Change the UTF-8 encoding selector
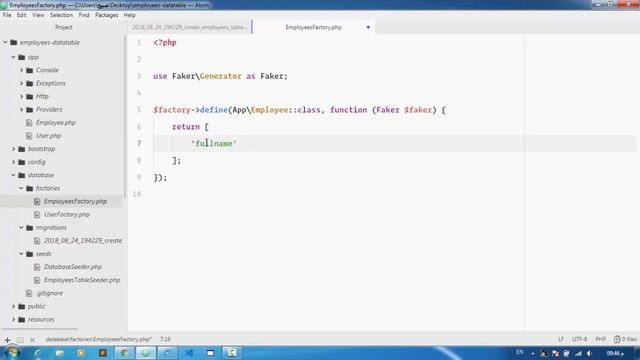The width and height of the screenshot is (640, 360). (580, 339)
